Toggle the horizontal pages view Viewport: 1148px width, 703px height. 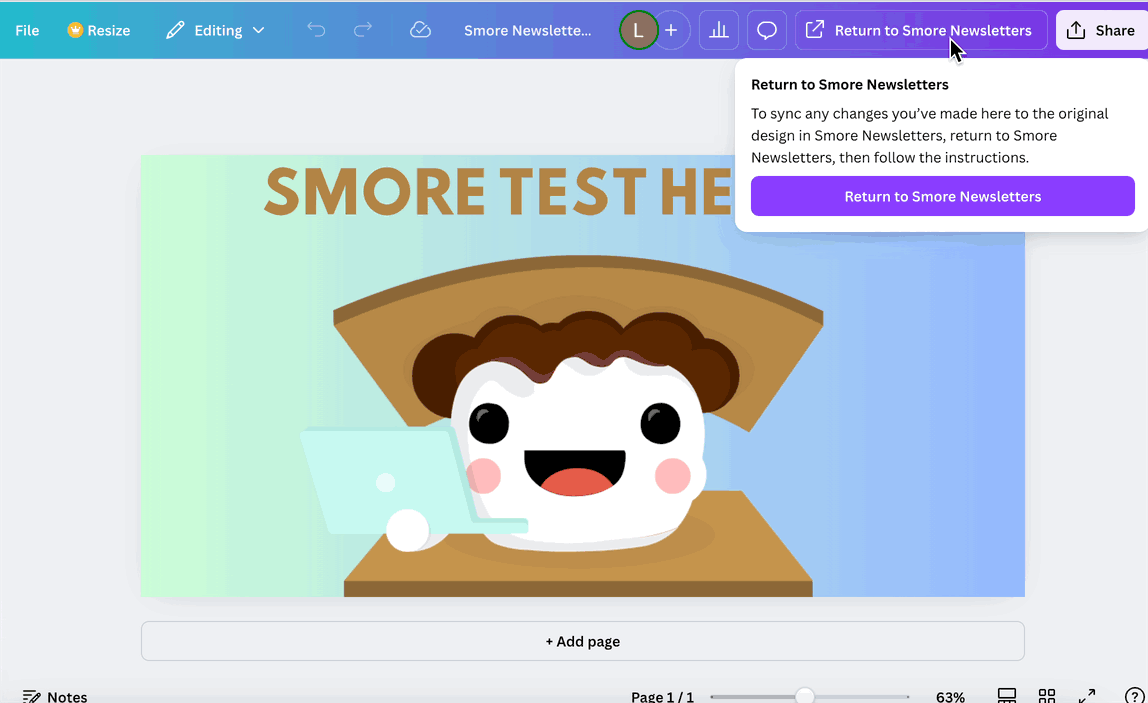[x=1007, y=694]
